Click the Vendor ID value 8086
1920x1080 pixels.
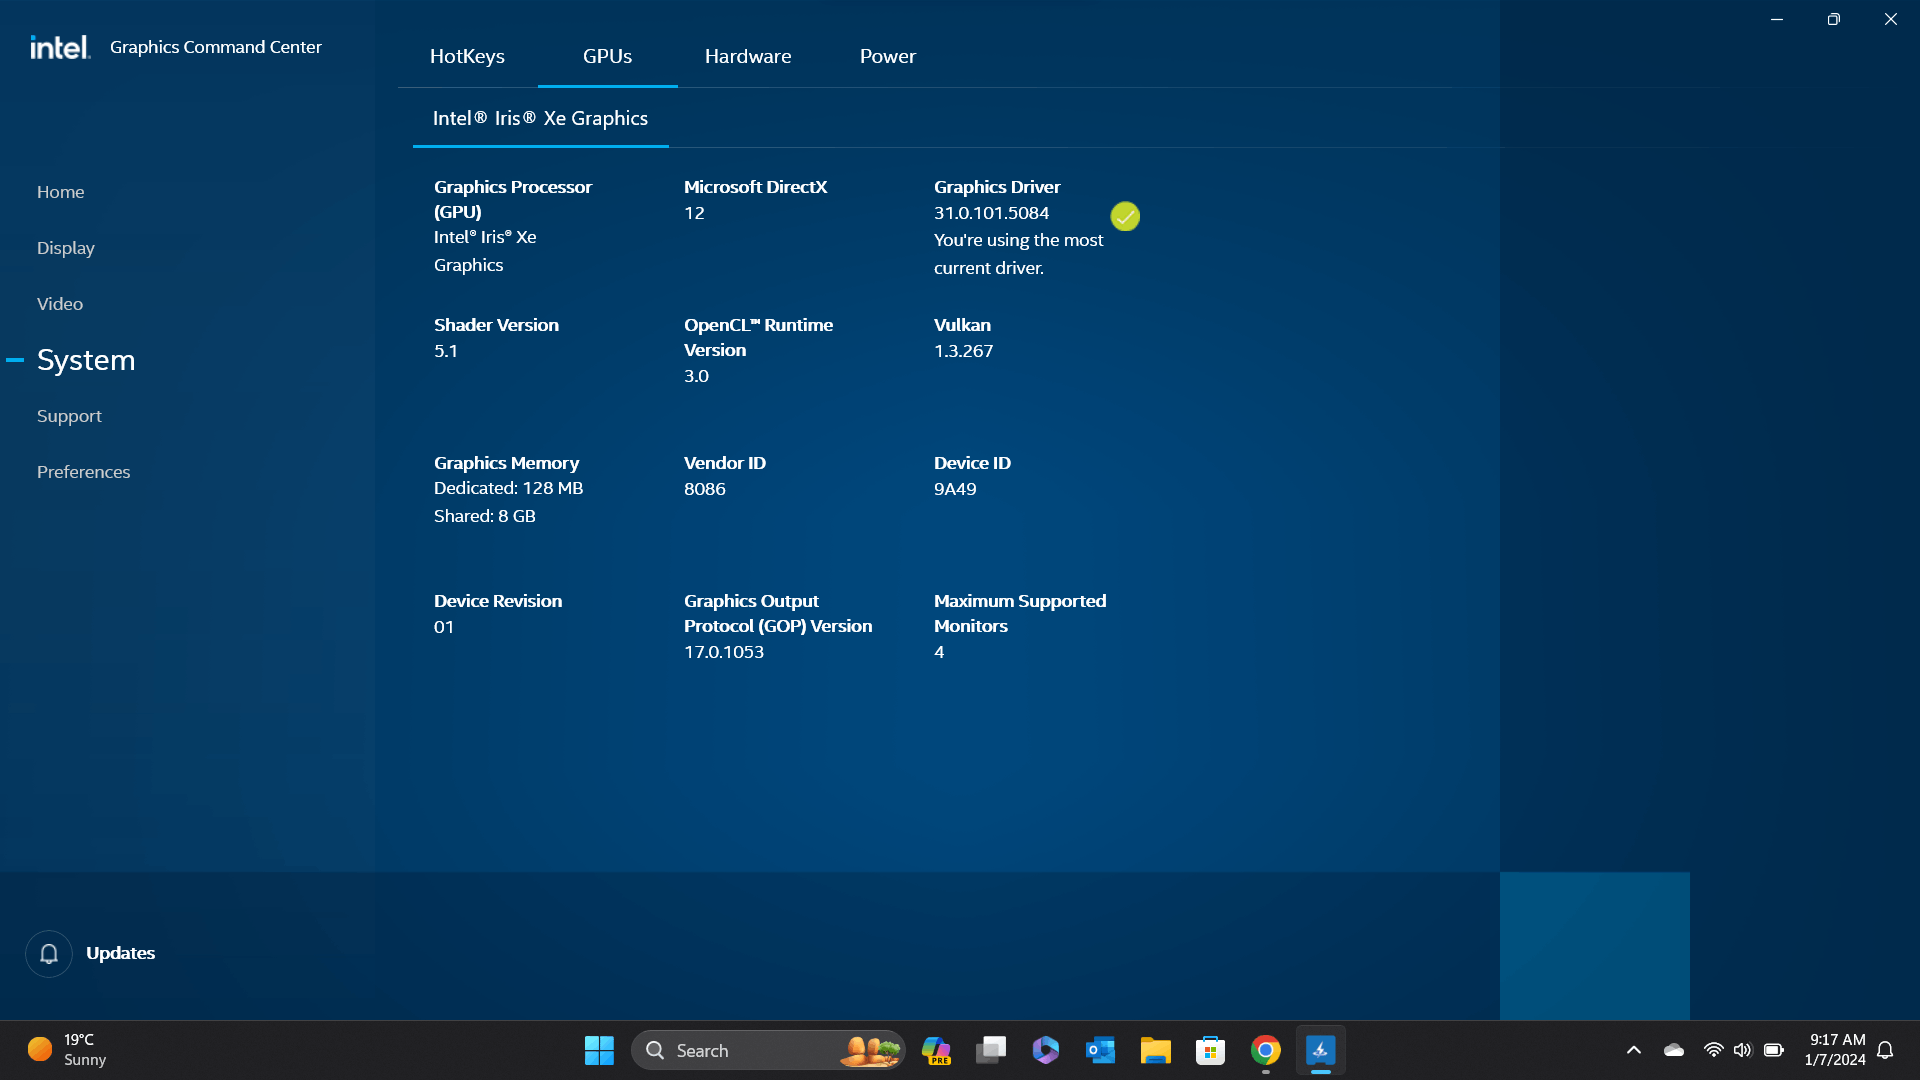tap(705, 489)
